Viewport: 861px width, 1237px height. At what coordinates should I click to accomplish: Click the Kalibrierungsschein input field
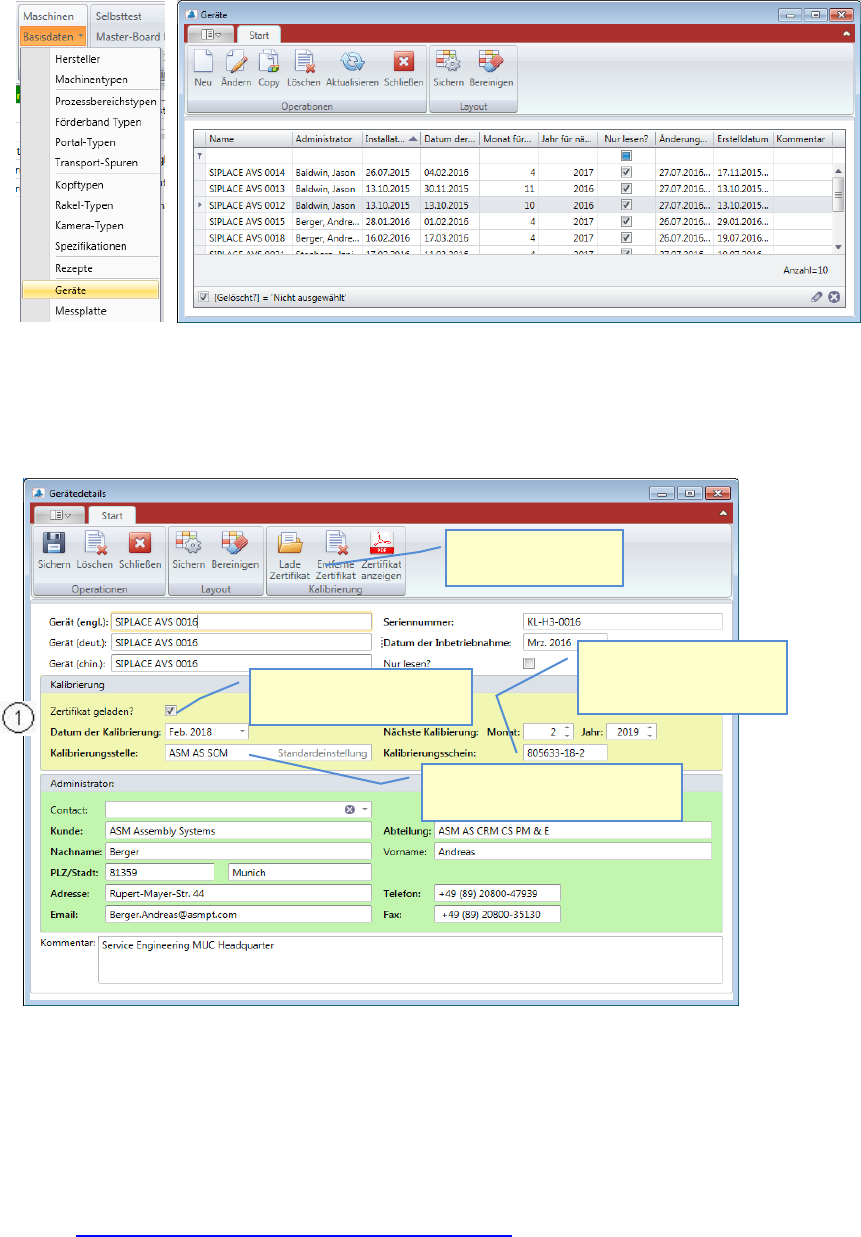pos(562,752)
